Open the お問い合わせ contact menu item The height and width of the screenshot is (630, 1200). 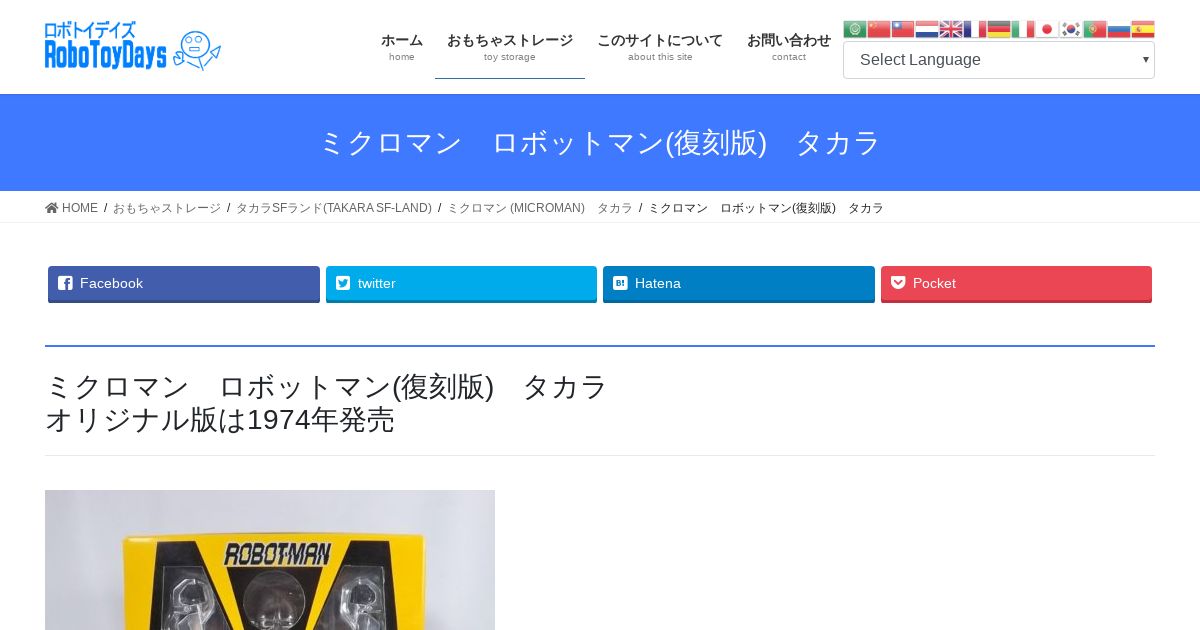click(789, 47)
